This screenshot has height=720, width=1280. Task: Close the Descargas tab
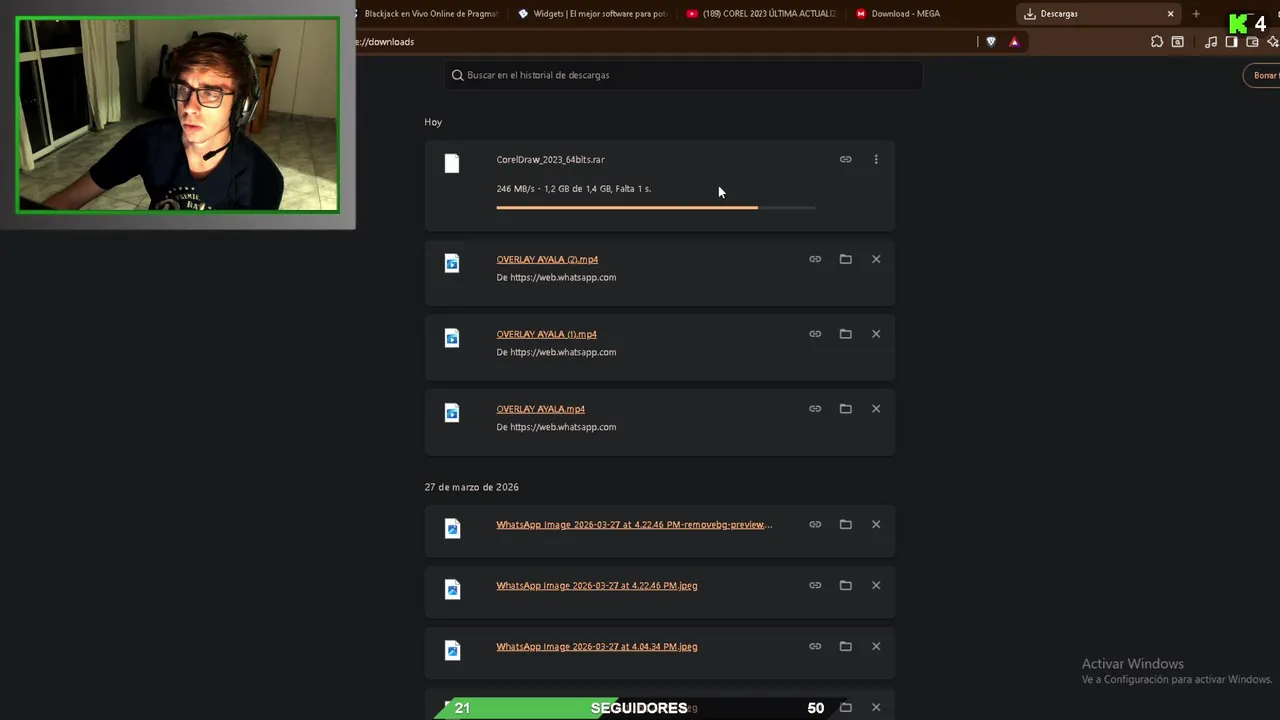pos(1170,14)
